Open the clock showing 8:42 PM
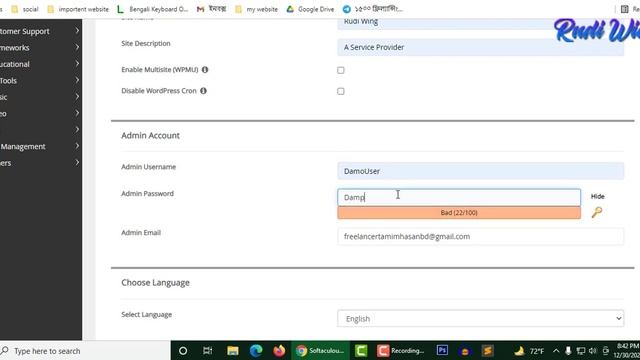Screen dimensions: 640x360 [627, 351]
